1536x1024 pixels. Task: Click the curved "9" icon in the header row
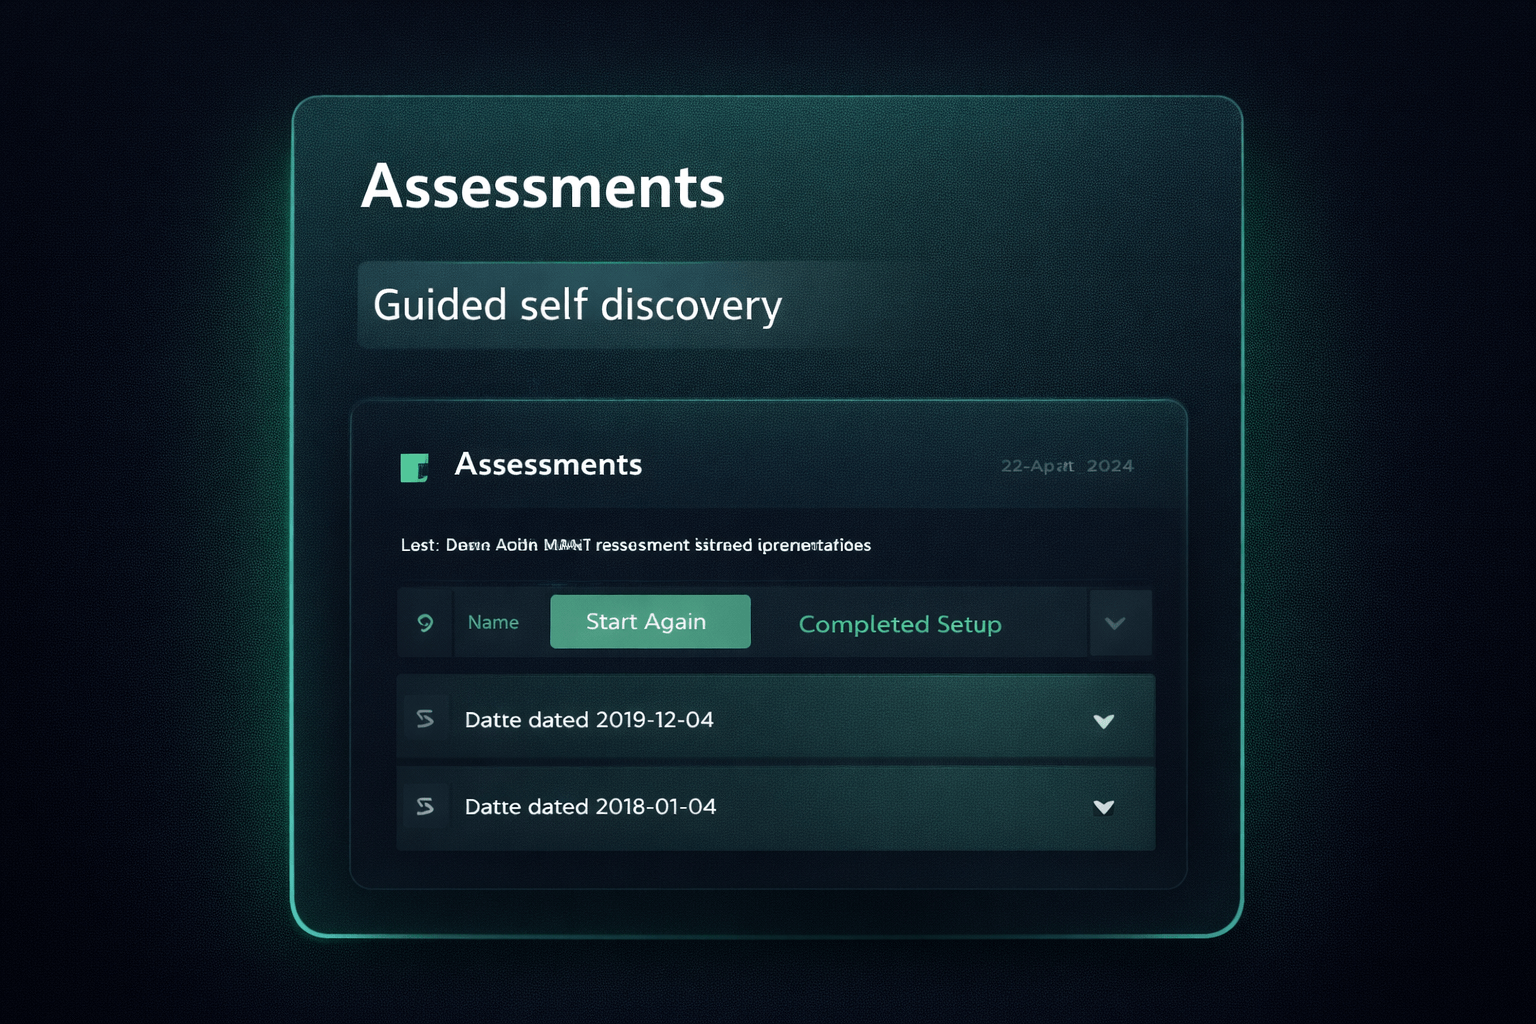(426, 622)
